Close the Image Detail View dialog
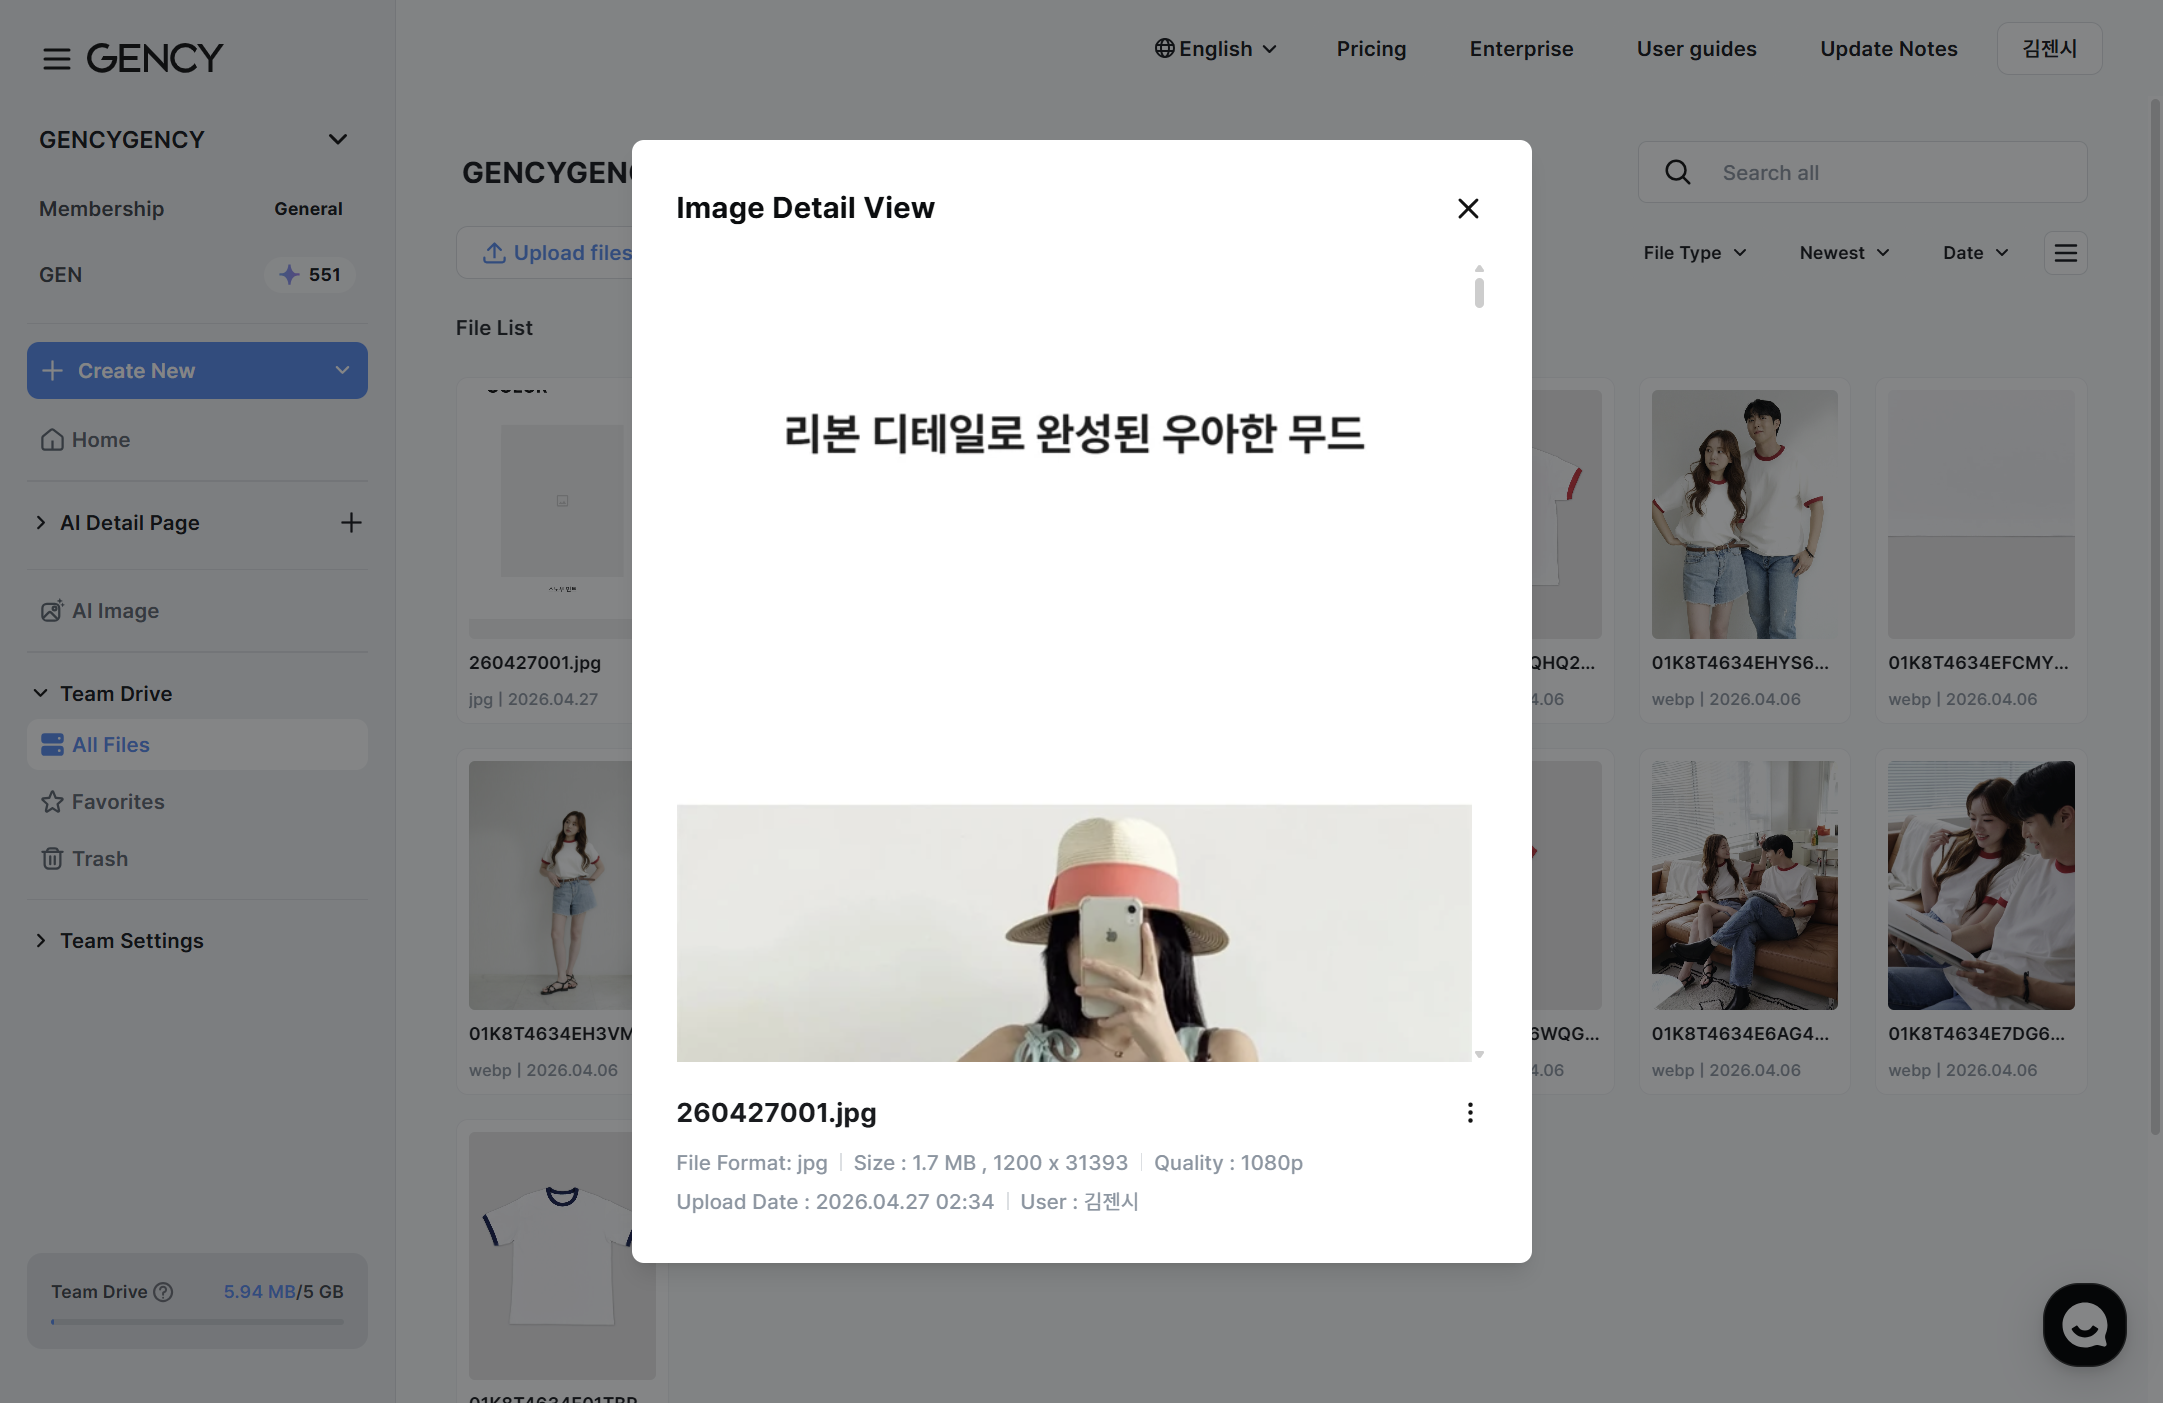This screenshot has width=2163, height=1403. (1468, 208)
